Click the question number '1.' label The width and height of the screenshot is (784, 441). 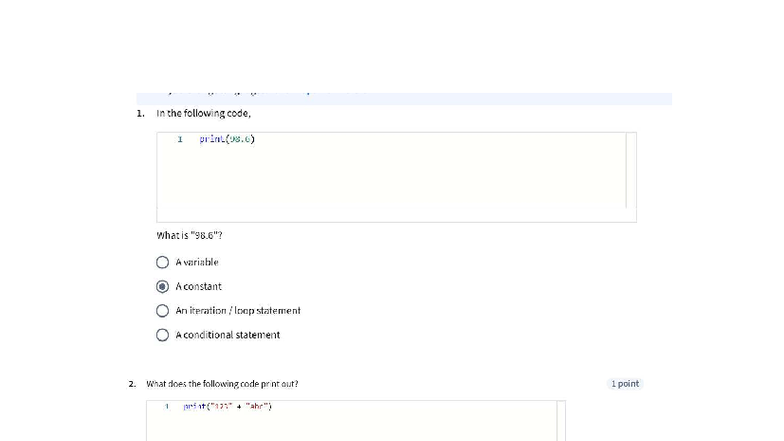[x=141, y=113]
